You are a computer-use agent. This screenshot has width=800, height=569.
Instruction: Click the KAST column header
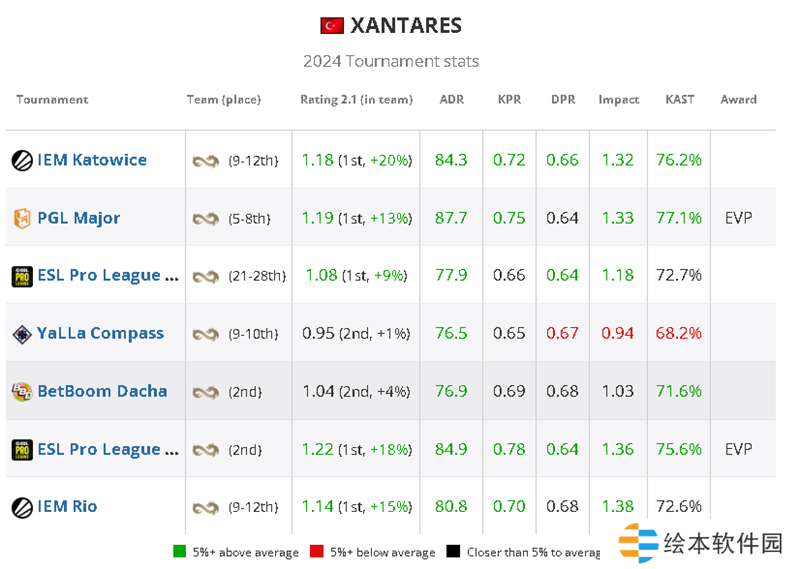point(680,100)
